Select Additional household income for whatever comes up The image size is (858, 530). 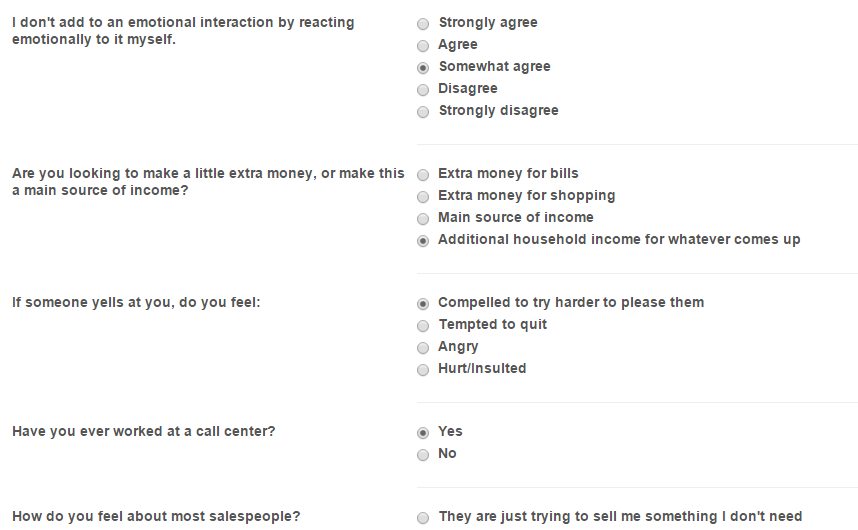coord(423,241)
